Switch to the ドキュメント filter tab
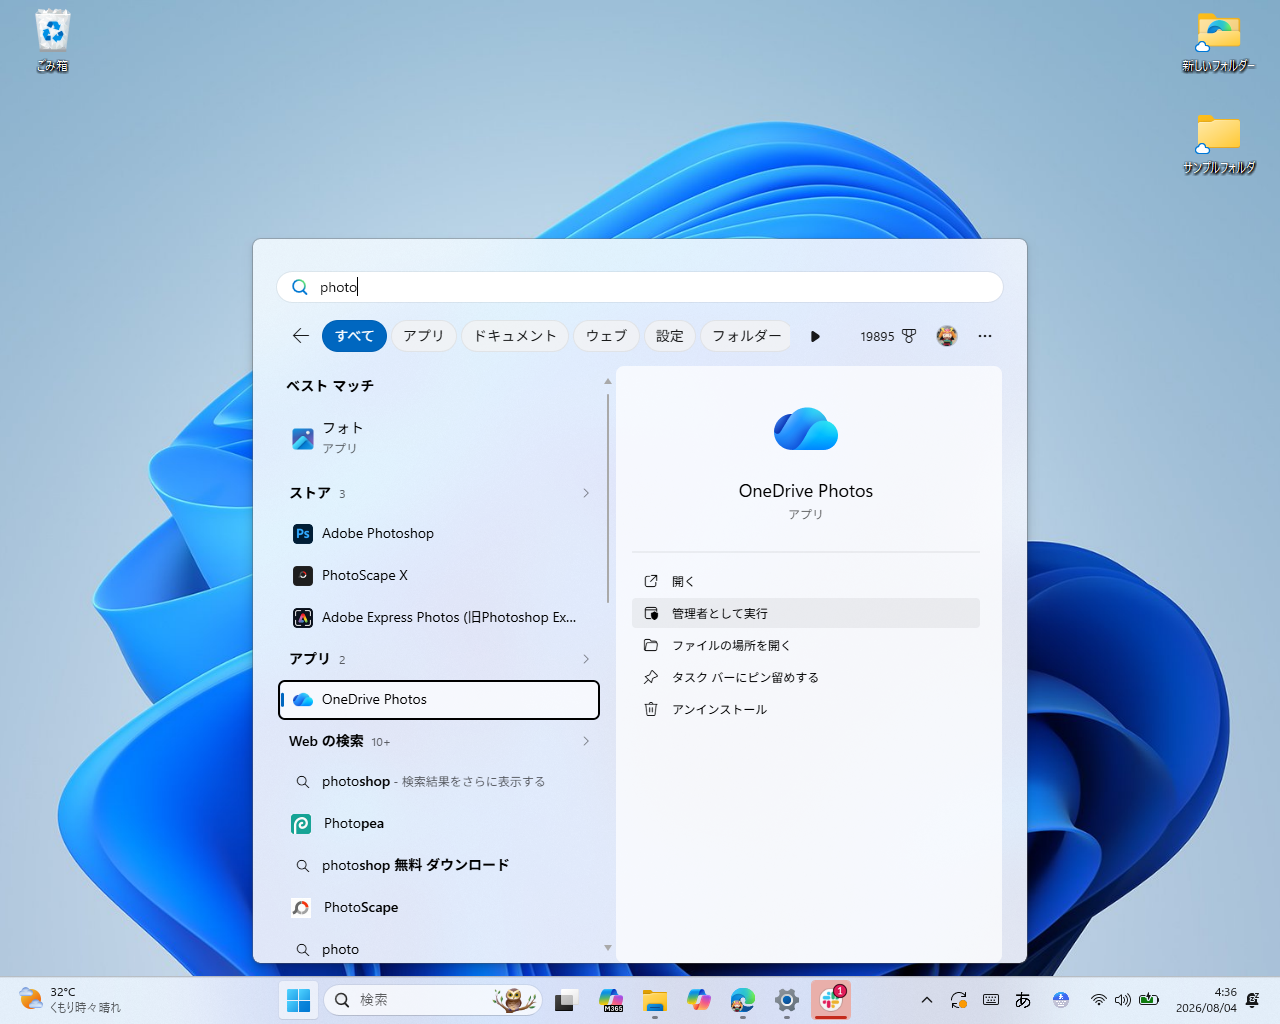 [x=515, y=336]
